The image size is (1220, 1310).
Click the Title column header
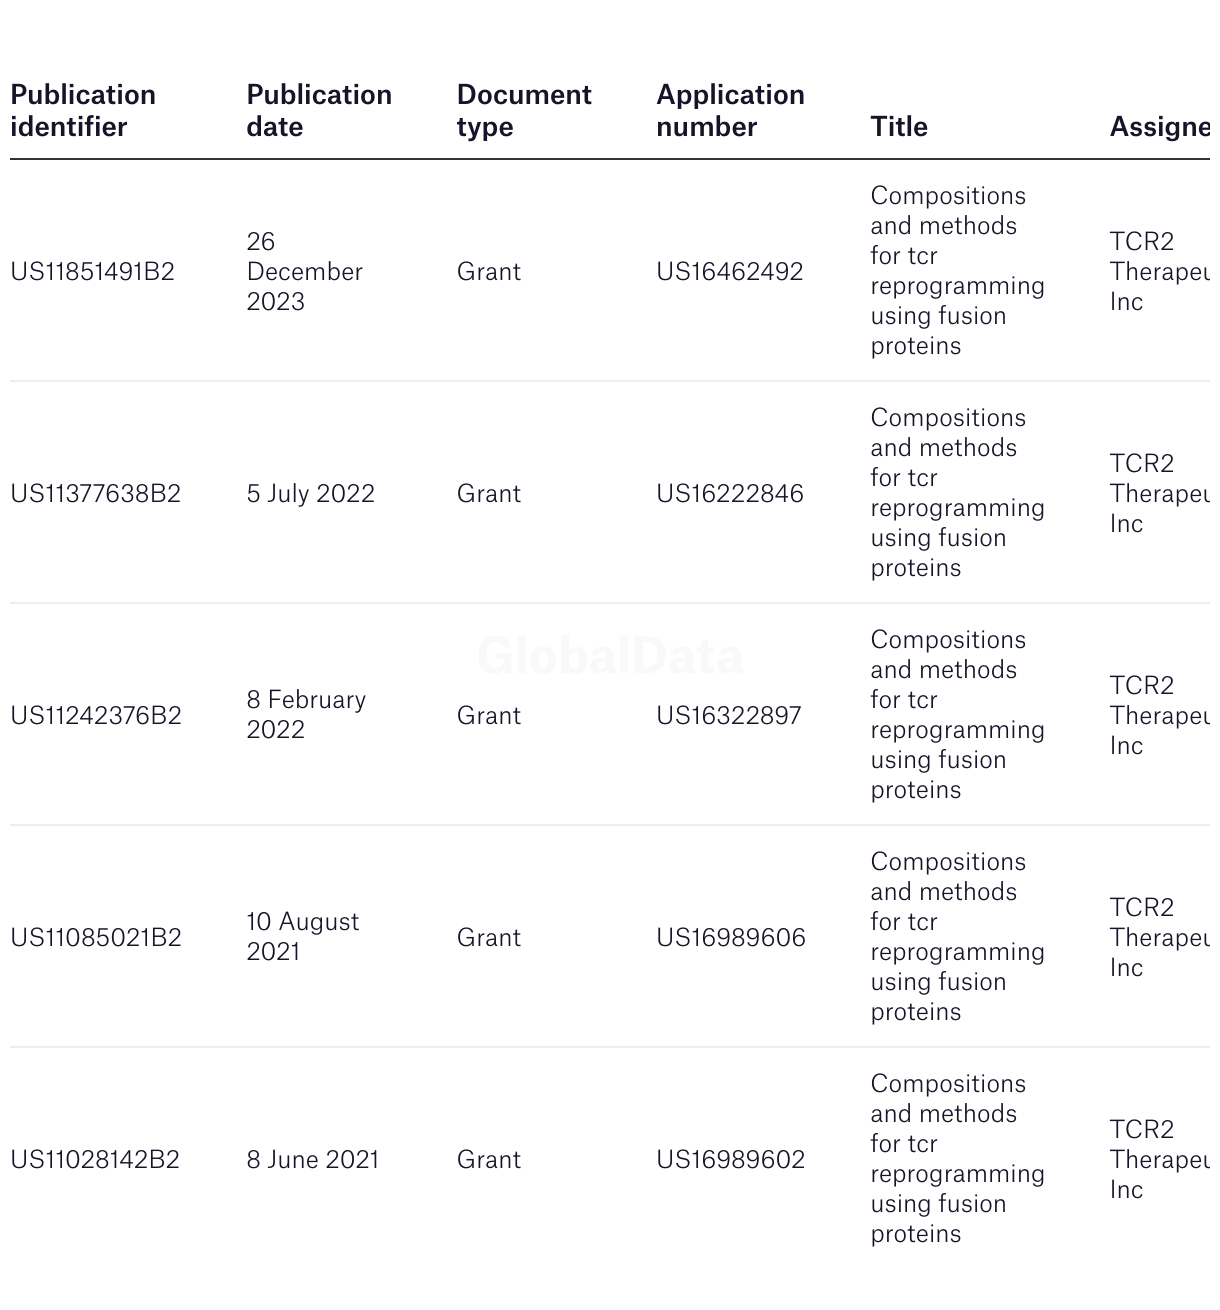coord(899,127)
